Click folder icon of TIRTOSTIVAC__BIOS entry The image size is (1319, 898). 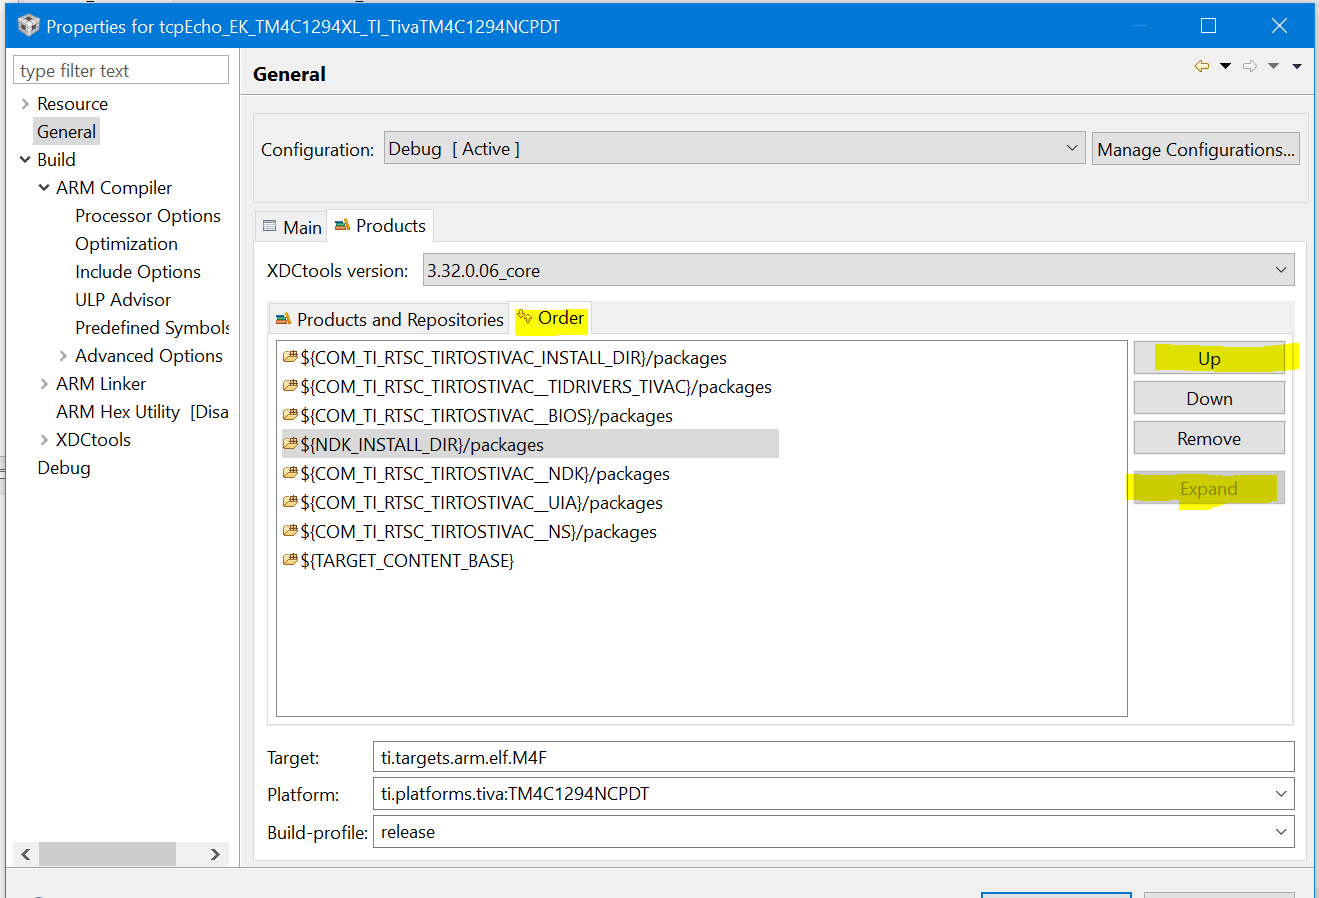(290, 415)
